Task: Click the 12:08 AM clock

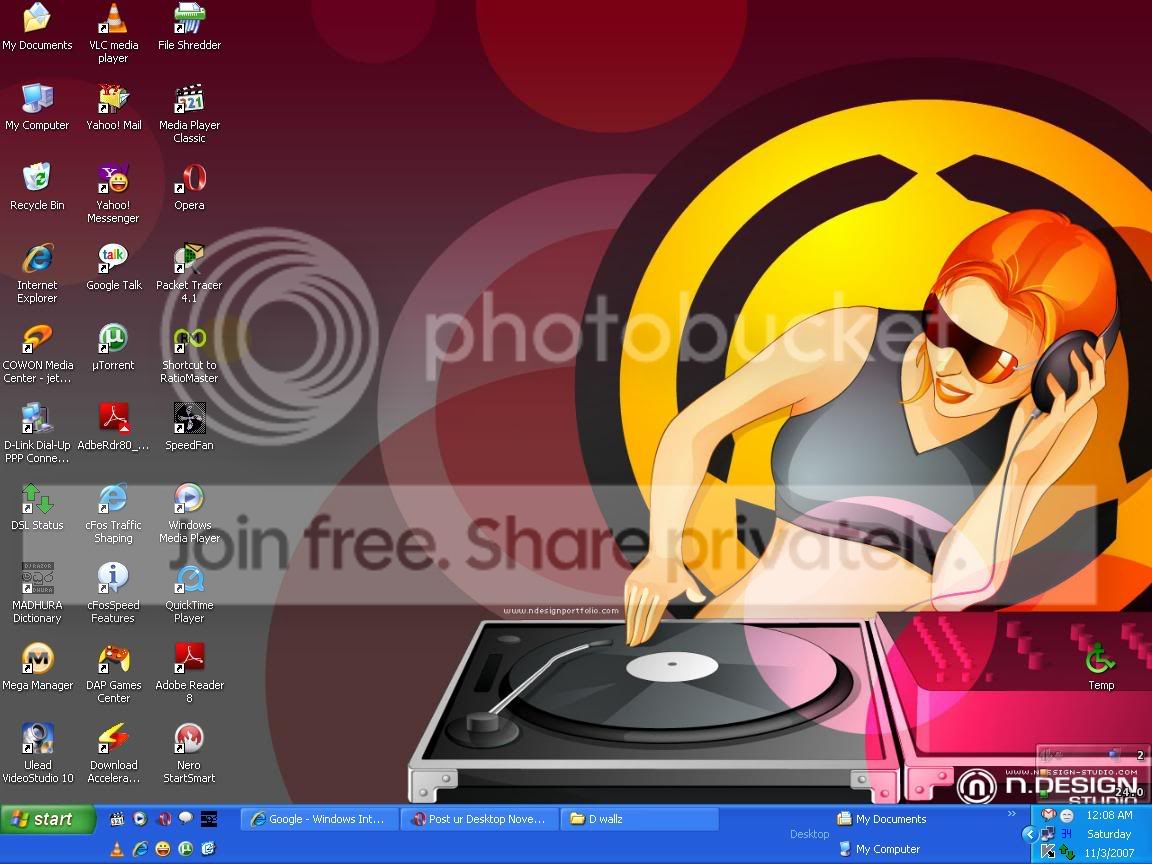Action: (x=1109, y=815)
